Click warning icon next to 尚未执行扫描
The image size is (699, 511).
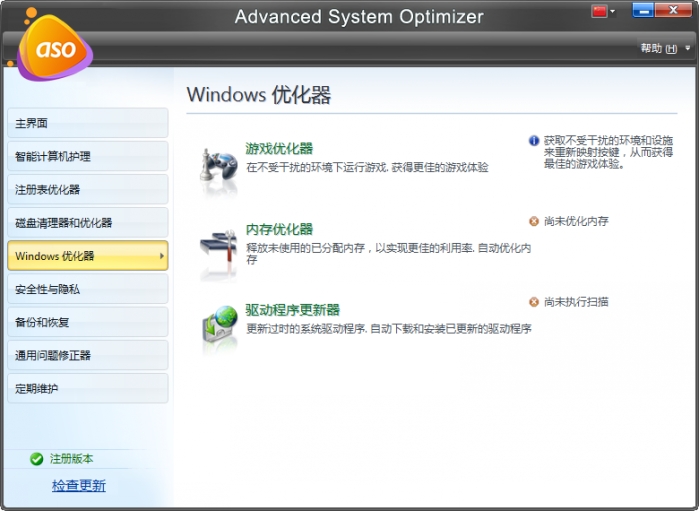(x=534, y=302)
